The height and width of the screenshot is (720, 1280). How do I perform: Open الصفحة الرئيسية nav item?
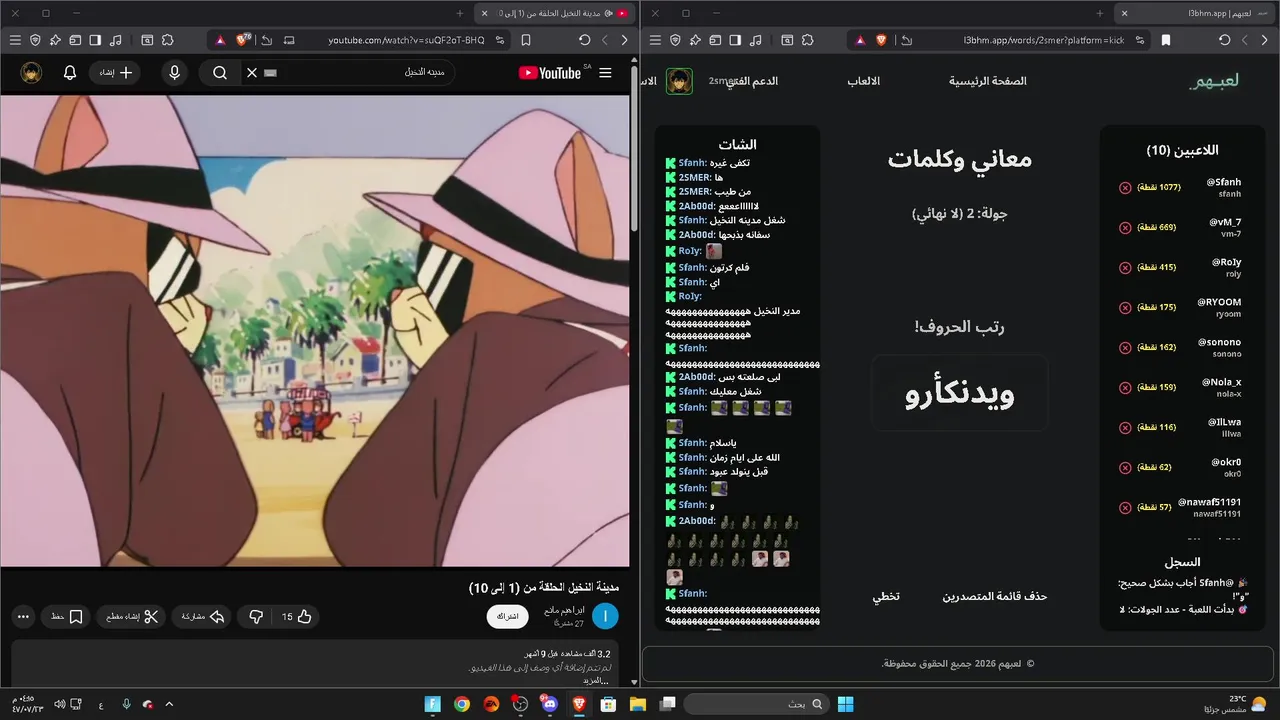click(988, 81)
